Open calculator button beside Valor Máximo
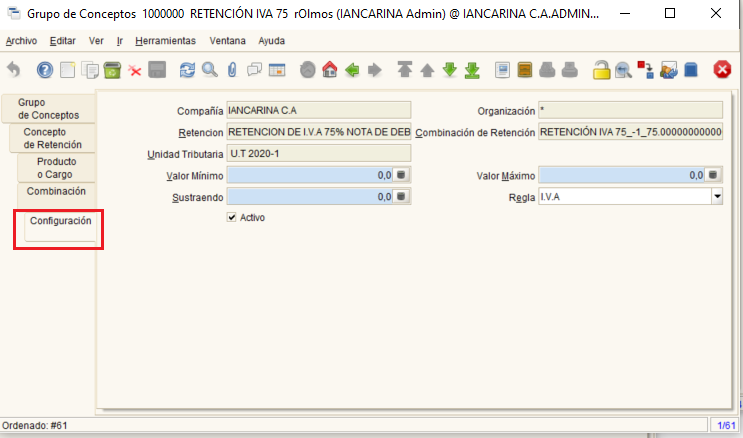This screenshot has height=438, width=743. [x=713, y=175]
